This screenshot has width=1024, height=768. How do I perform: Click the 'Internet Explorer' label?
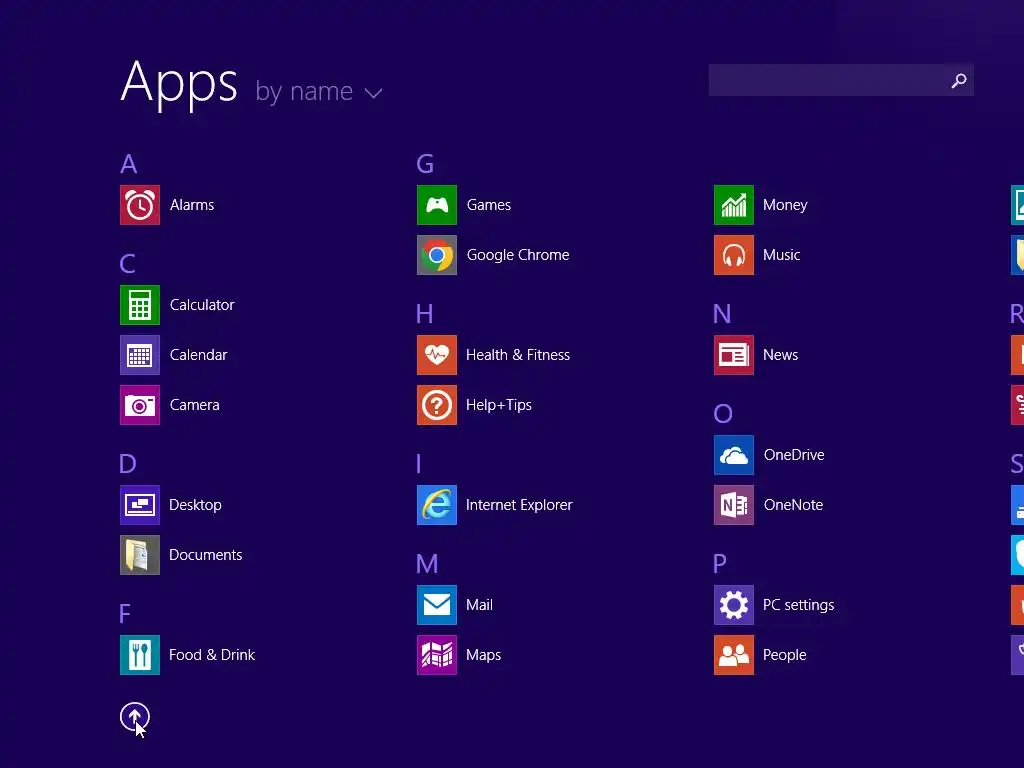519,505
